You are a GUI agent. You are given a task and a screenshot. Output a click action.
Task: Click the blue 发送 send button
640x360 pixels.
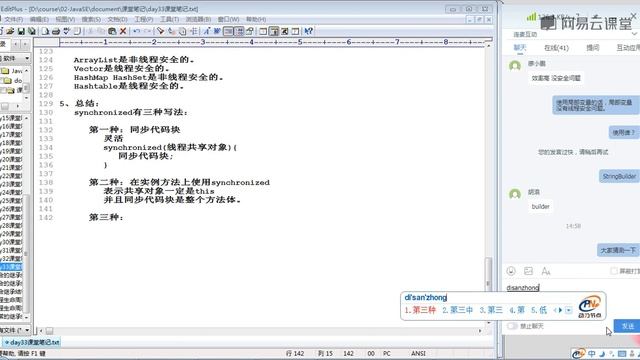(627, 326)
